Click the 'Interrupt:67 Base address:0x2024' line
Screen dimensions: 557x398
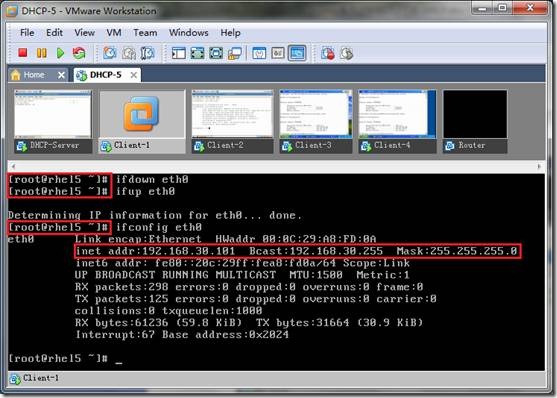point(182,334)
